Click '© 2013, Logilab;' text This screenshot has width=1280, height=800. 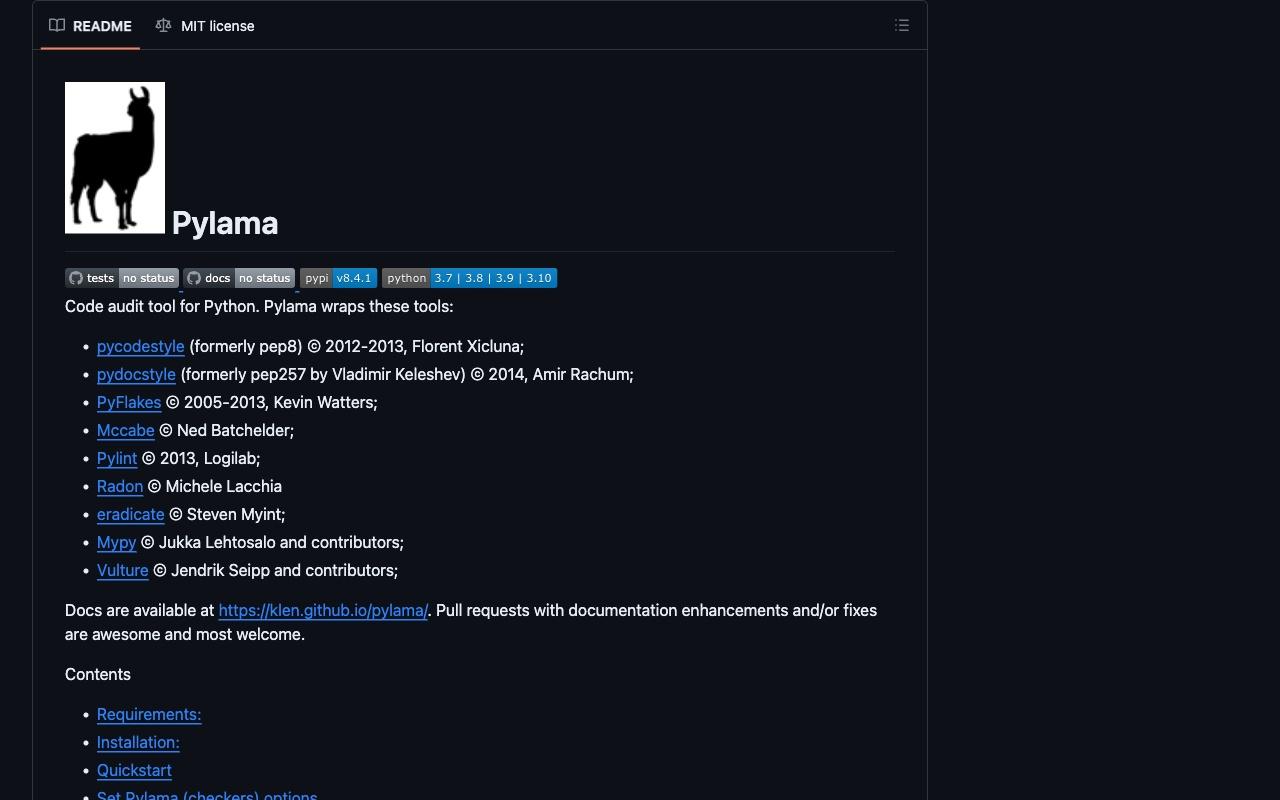click(201, 458)
